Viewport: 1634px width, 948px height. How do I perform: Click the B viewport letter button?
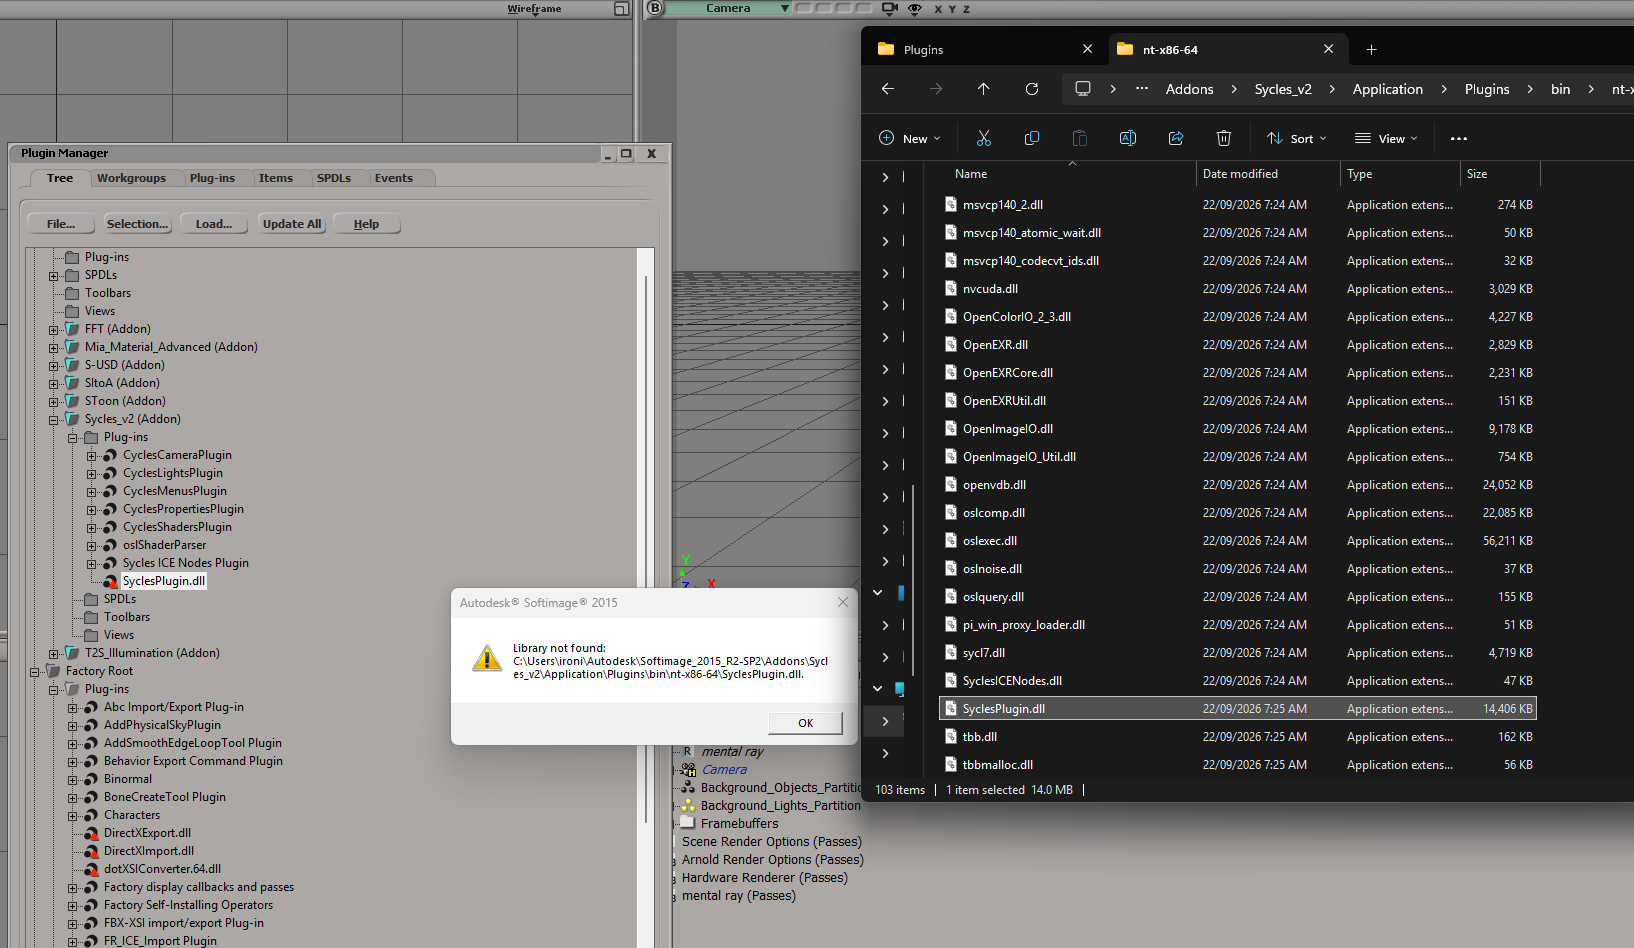655,8
